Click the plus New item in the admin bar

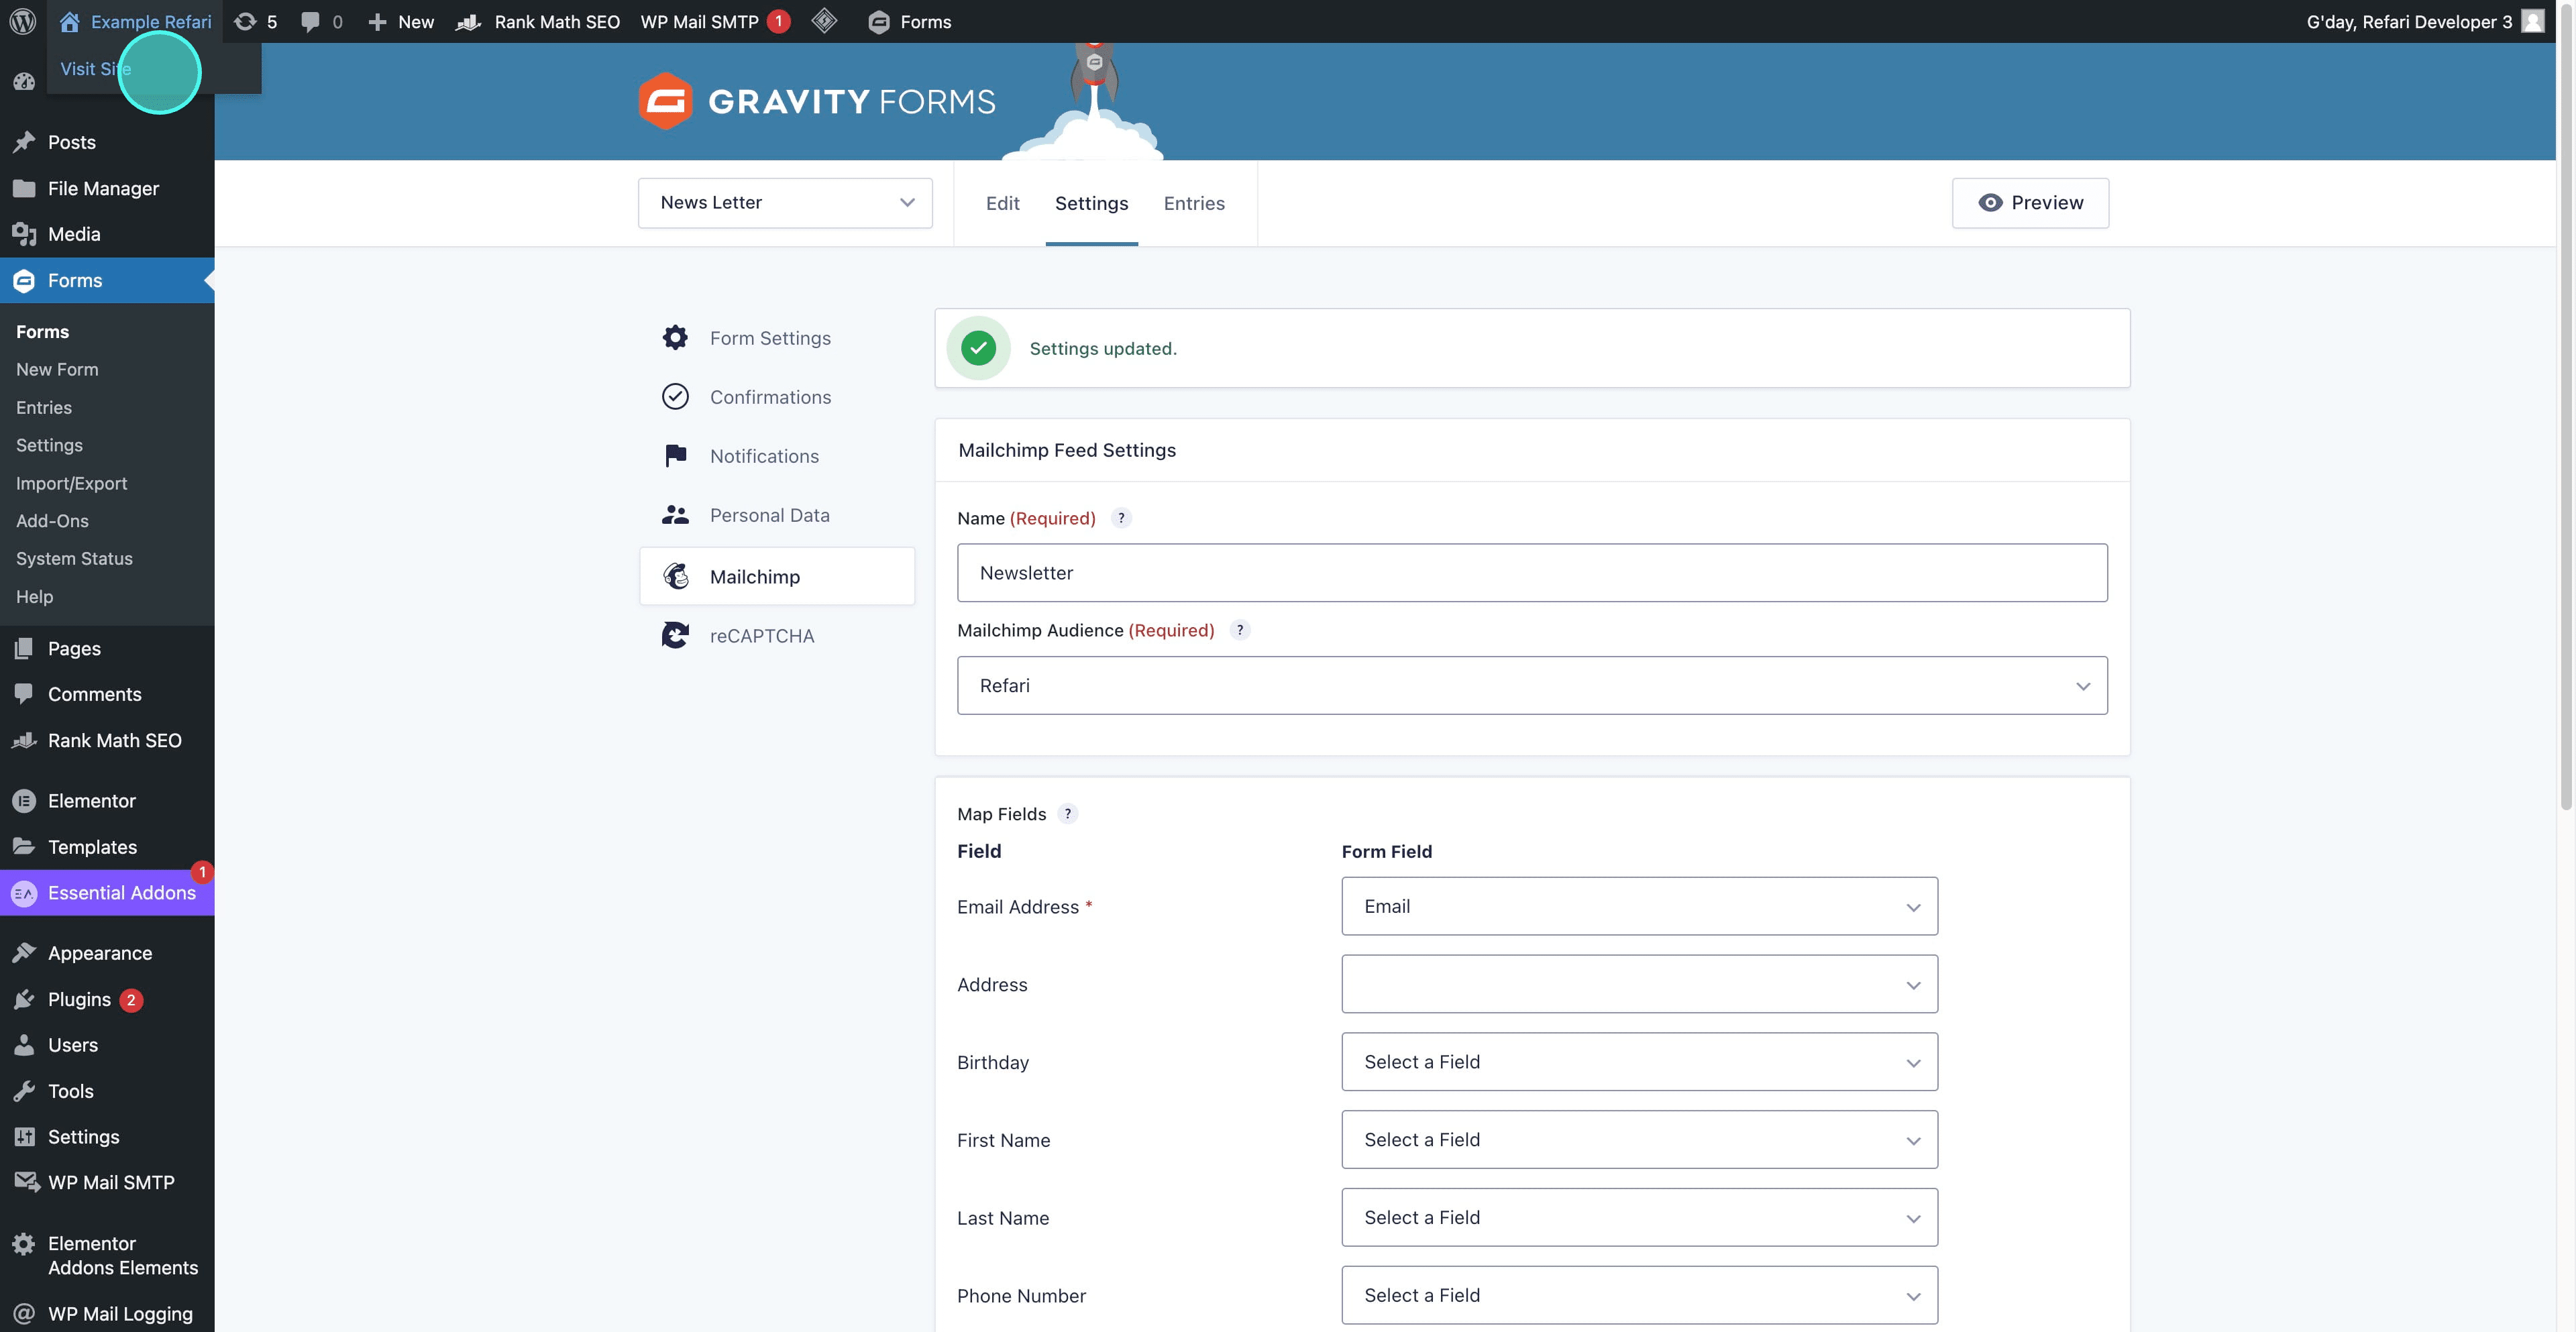401,21
